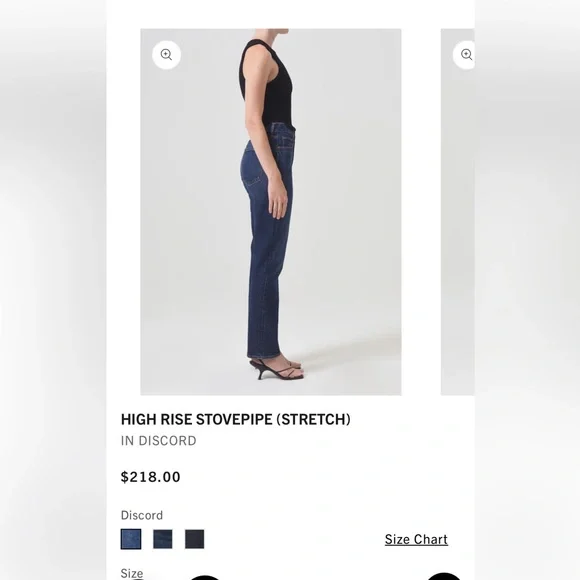Tap the magnifier icon on the next photo
Screen dimensions: 580x580
click(464, 55)
